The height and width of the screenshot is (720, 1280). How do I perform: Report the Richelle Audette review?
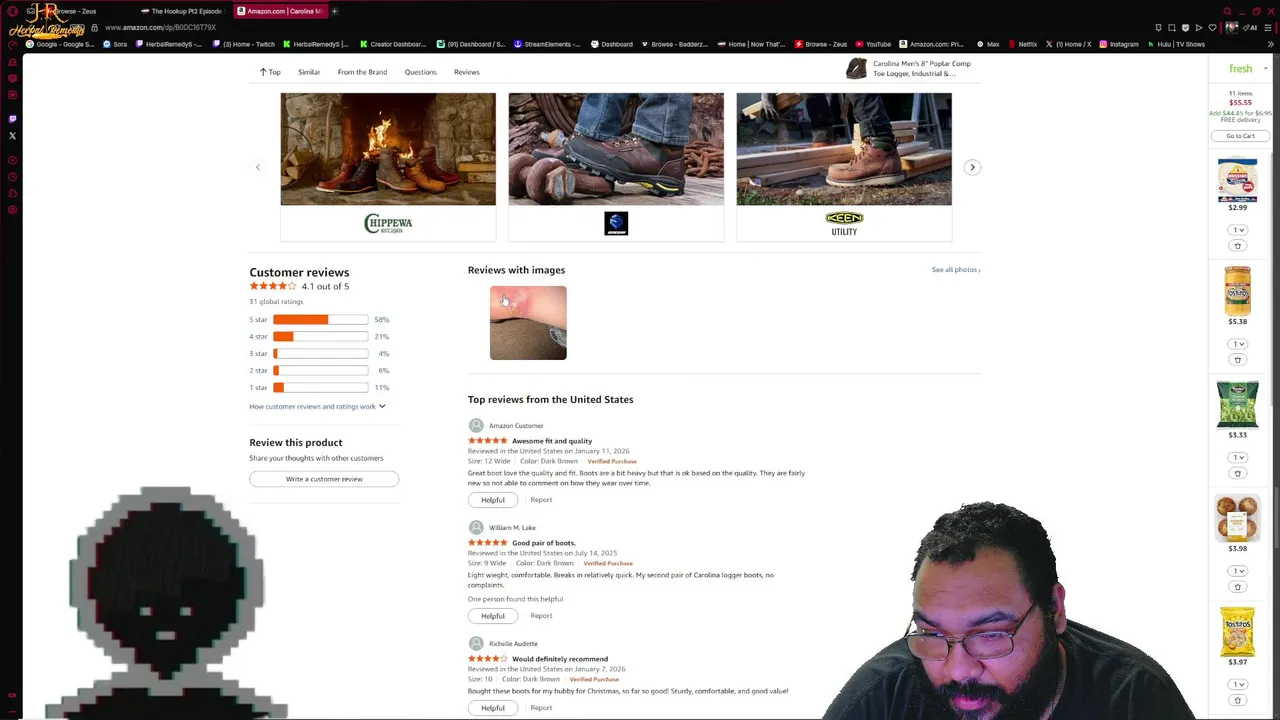point(541,708)
